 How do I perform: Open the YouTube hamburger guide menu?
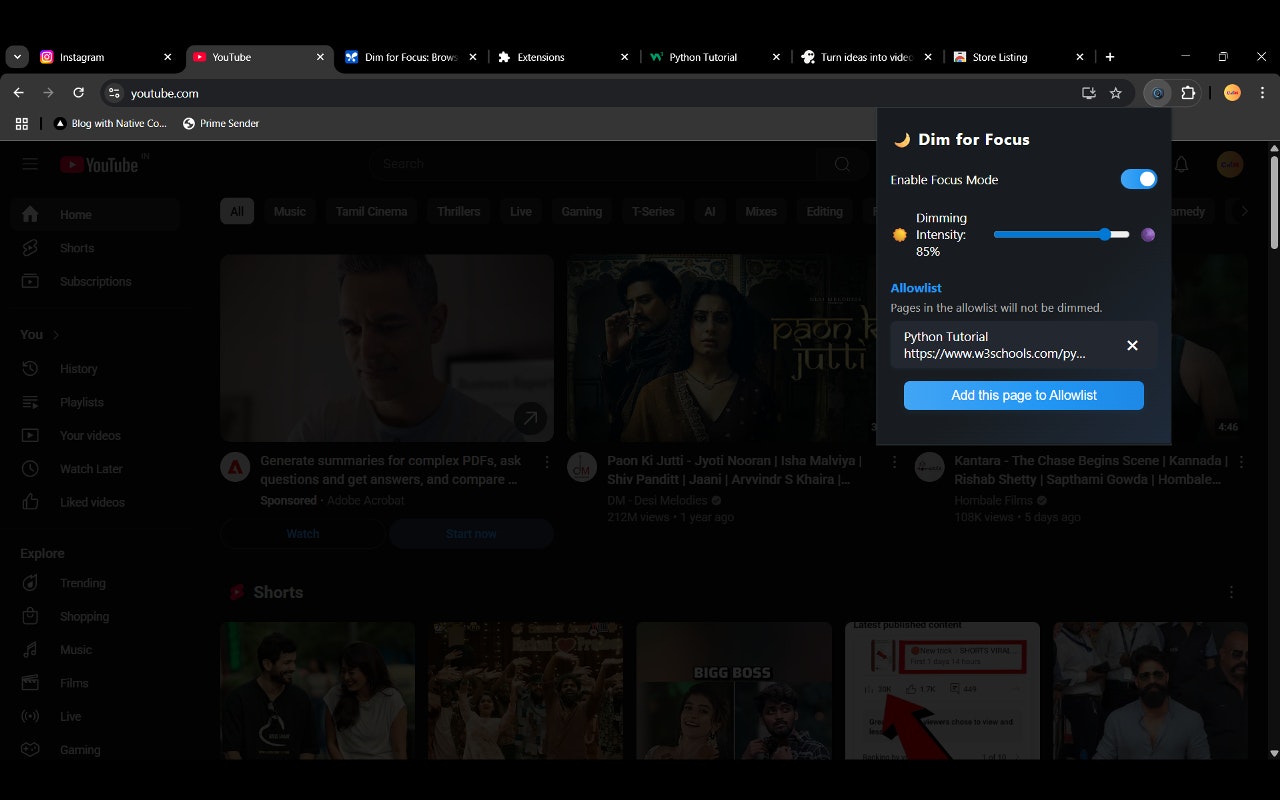coord(29,164)
